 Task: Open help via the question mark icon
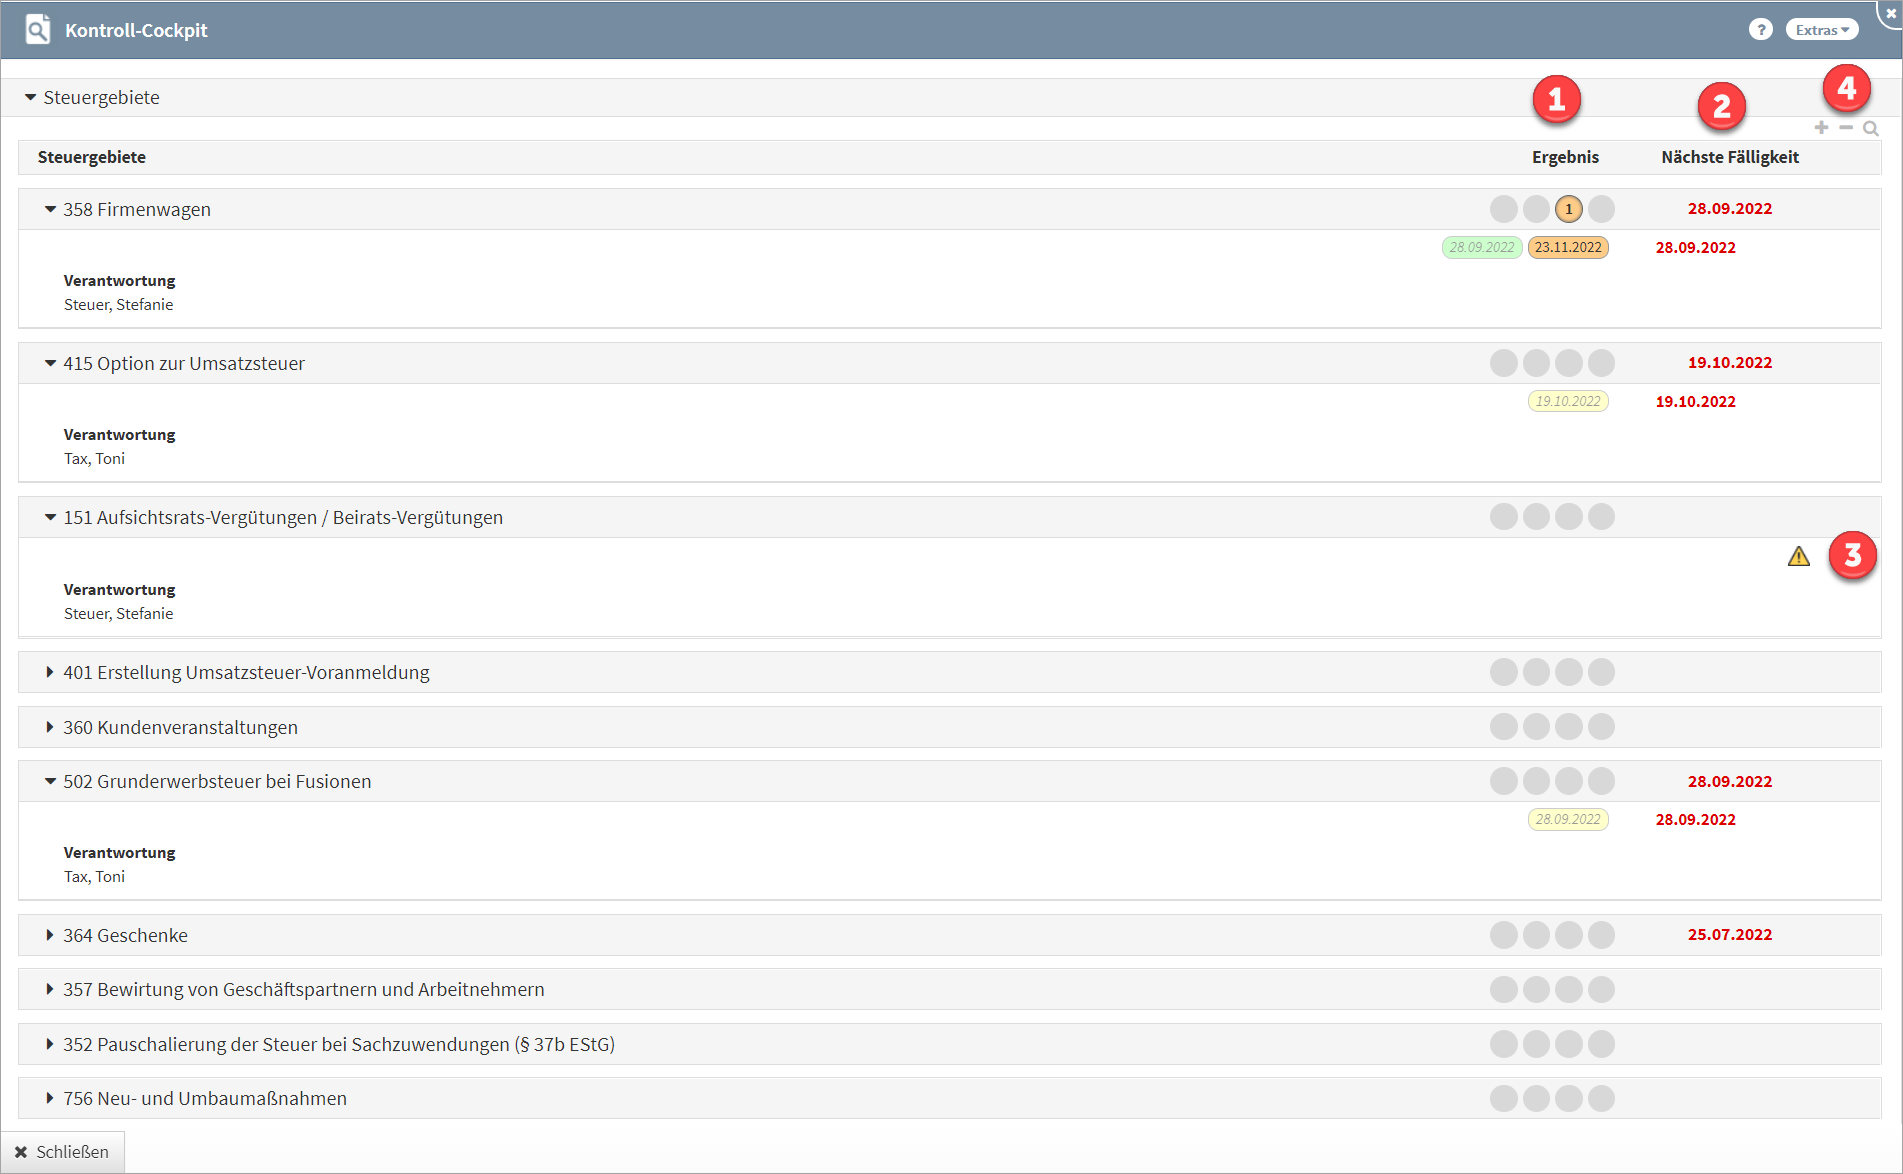point(1761,30)
